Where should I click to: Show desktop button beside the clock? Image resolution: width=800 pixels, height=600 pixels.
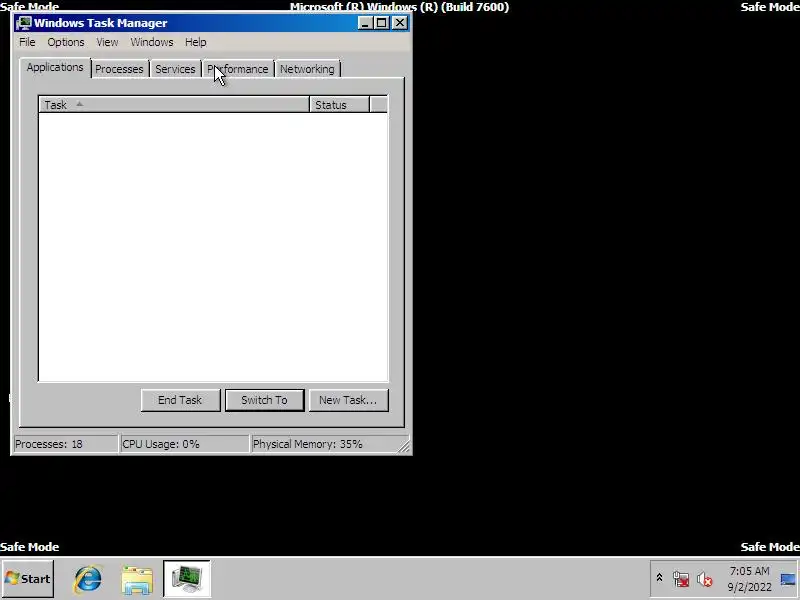click(x=789, y=579)
